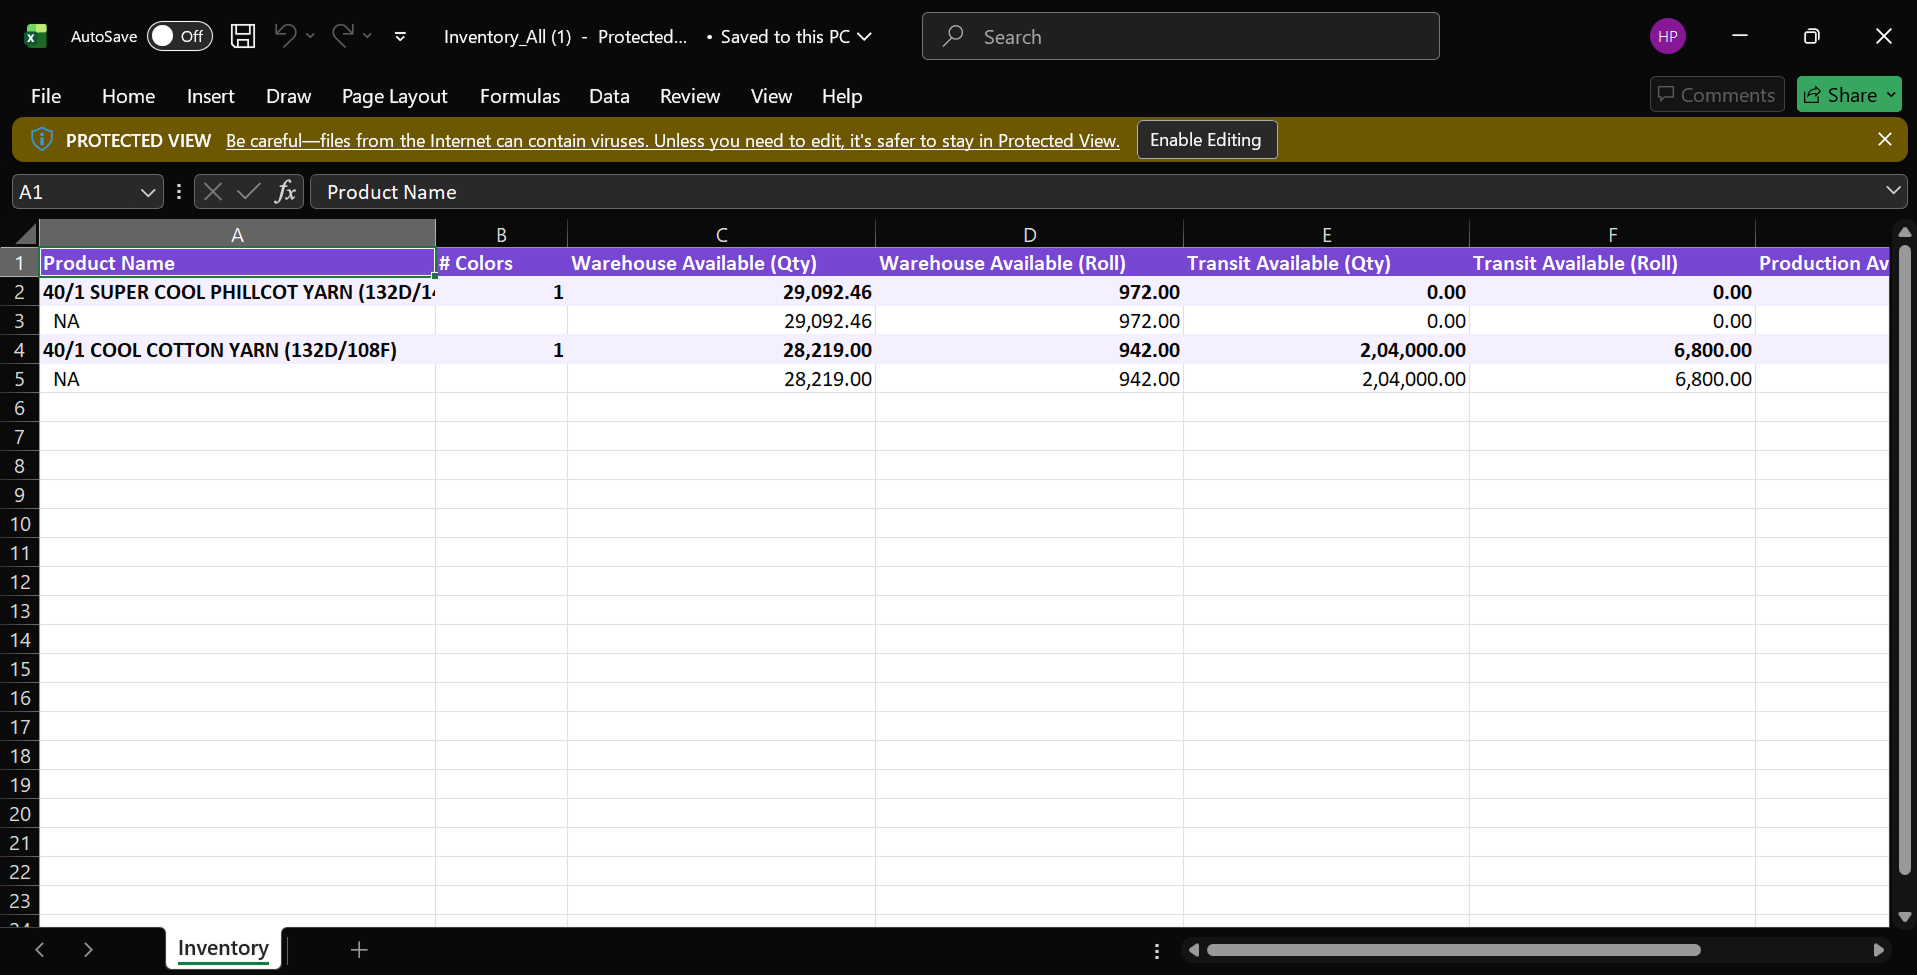Open the Share button dropdown arrow
This screenshot has width=1917, height=975.
tap(1891, 95)
